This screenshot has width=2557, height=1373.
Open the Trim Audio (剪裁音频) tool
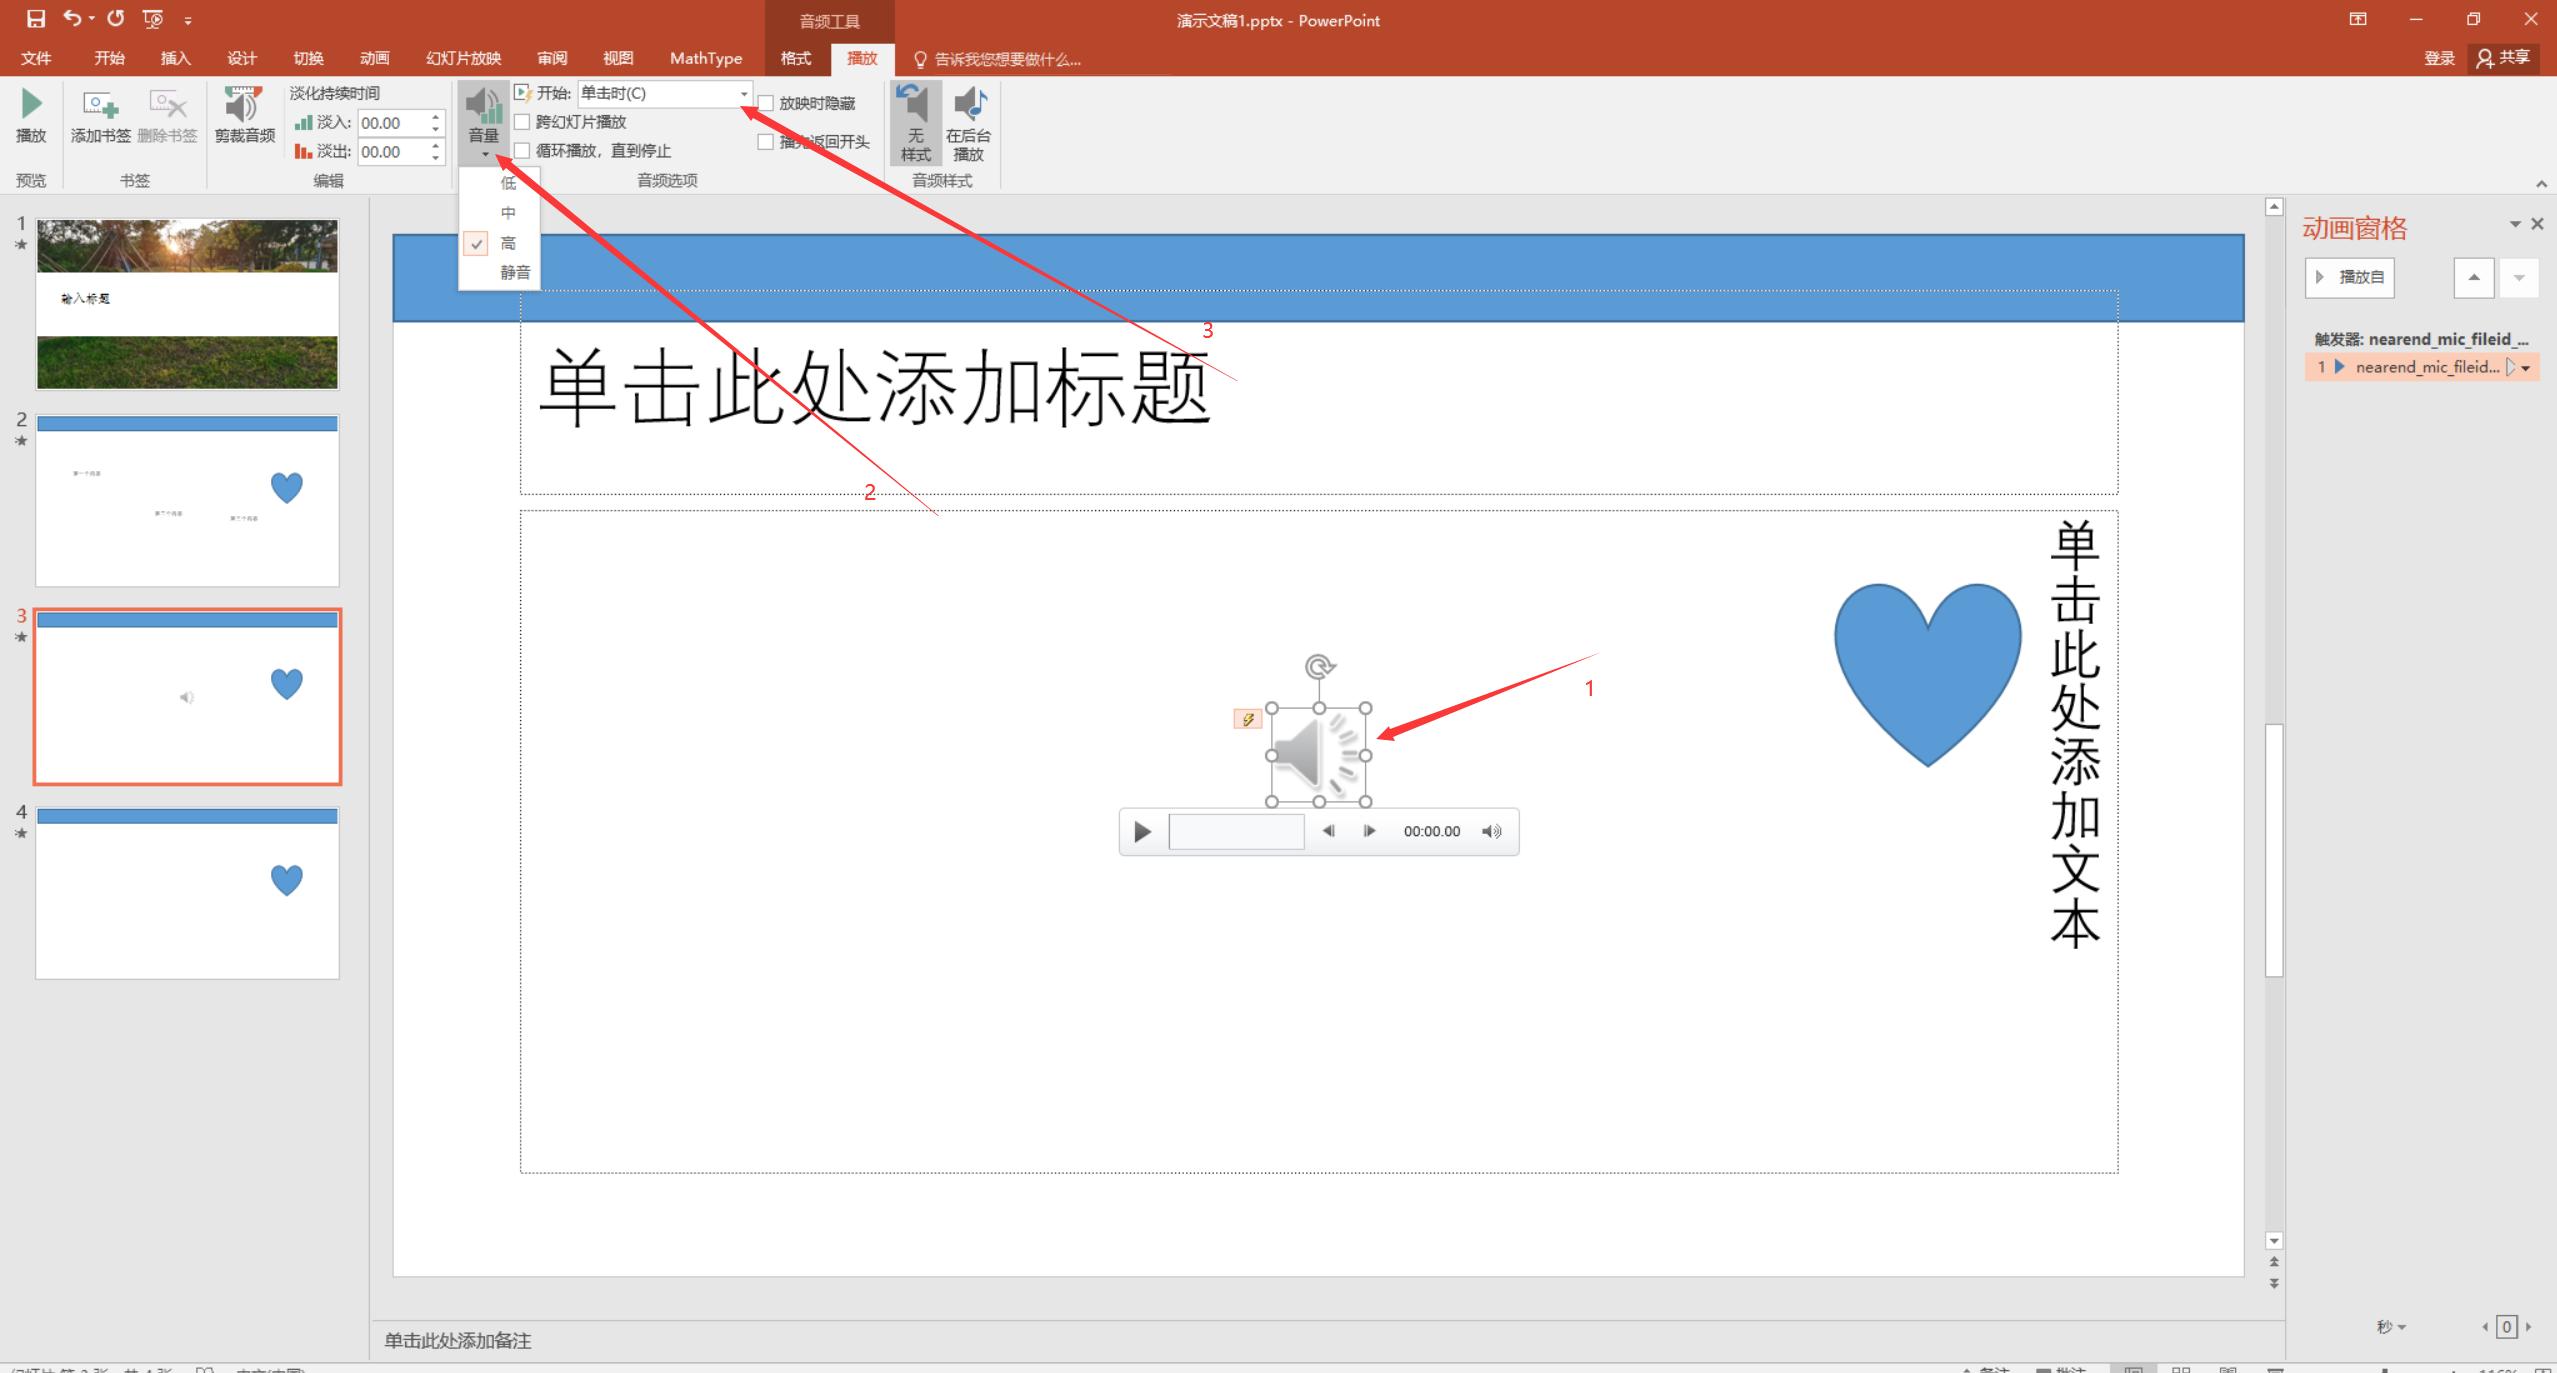(244, 105)
